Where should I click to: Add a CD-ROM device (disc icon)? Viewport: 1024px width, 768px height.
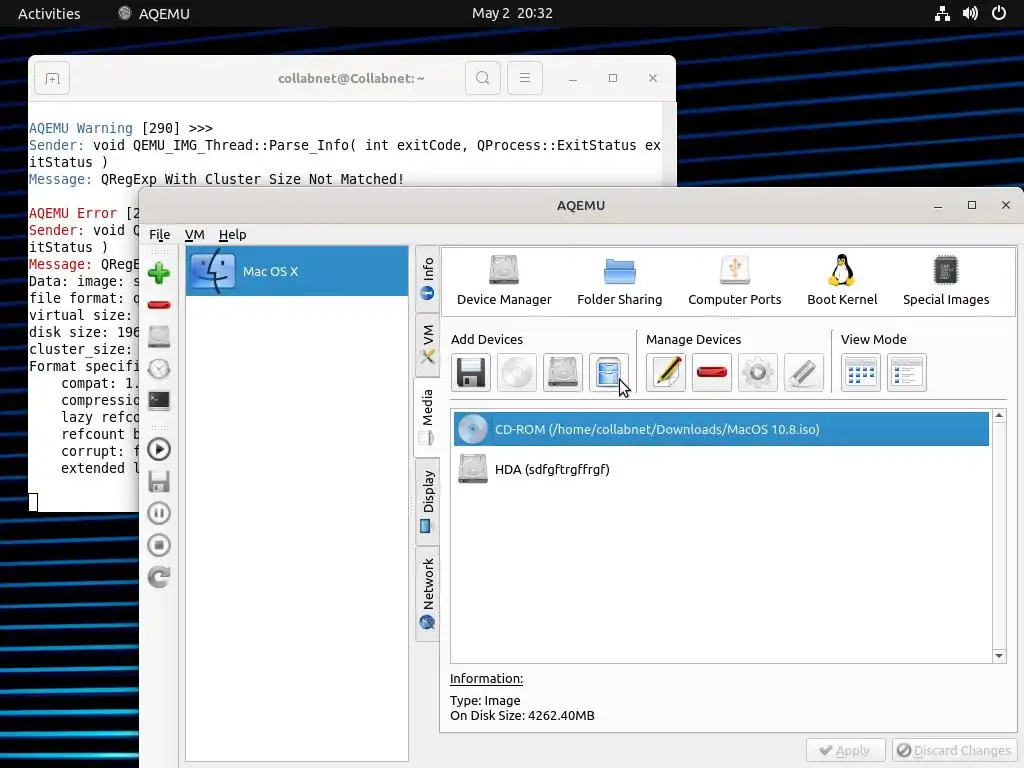(517, 373)
